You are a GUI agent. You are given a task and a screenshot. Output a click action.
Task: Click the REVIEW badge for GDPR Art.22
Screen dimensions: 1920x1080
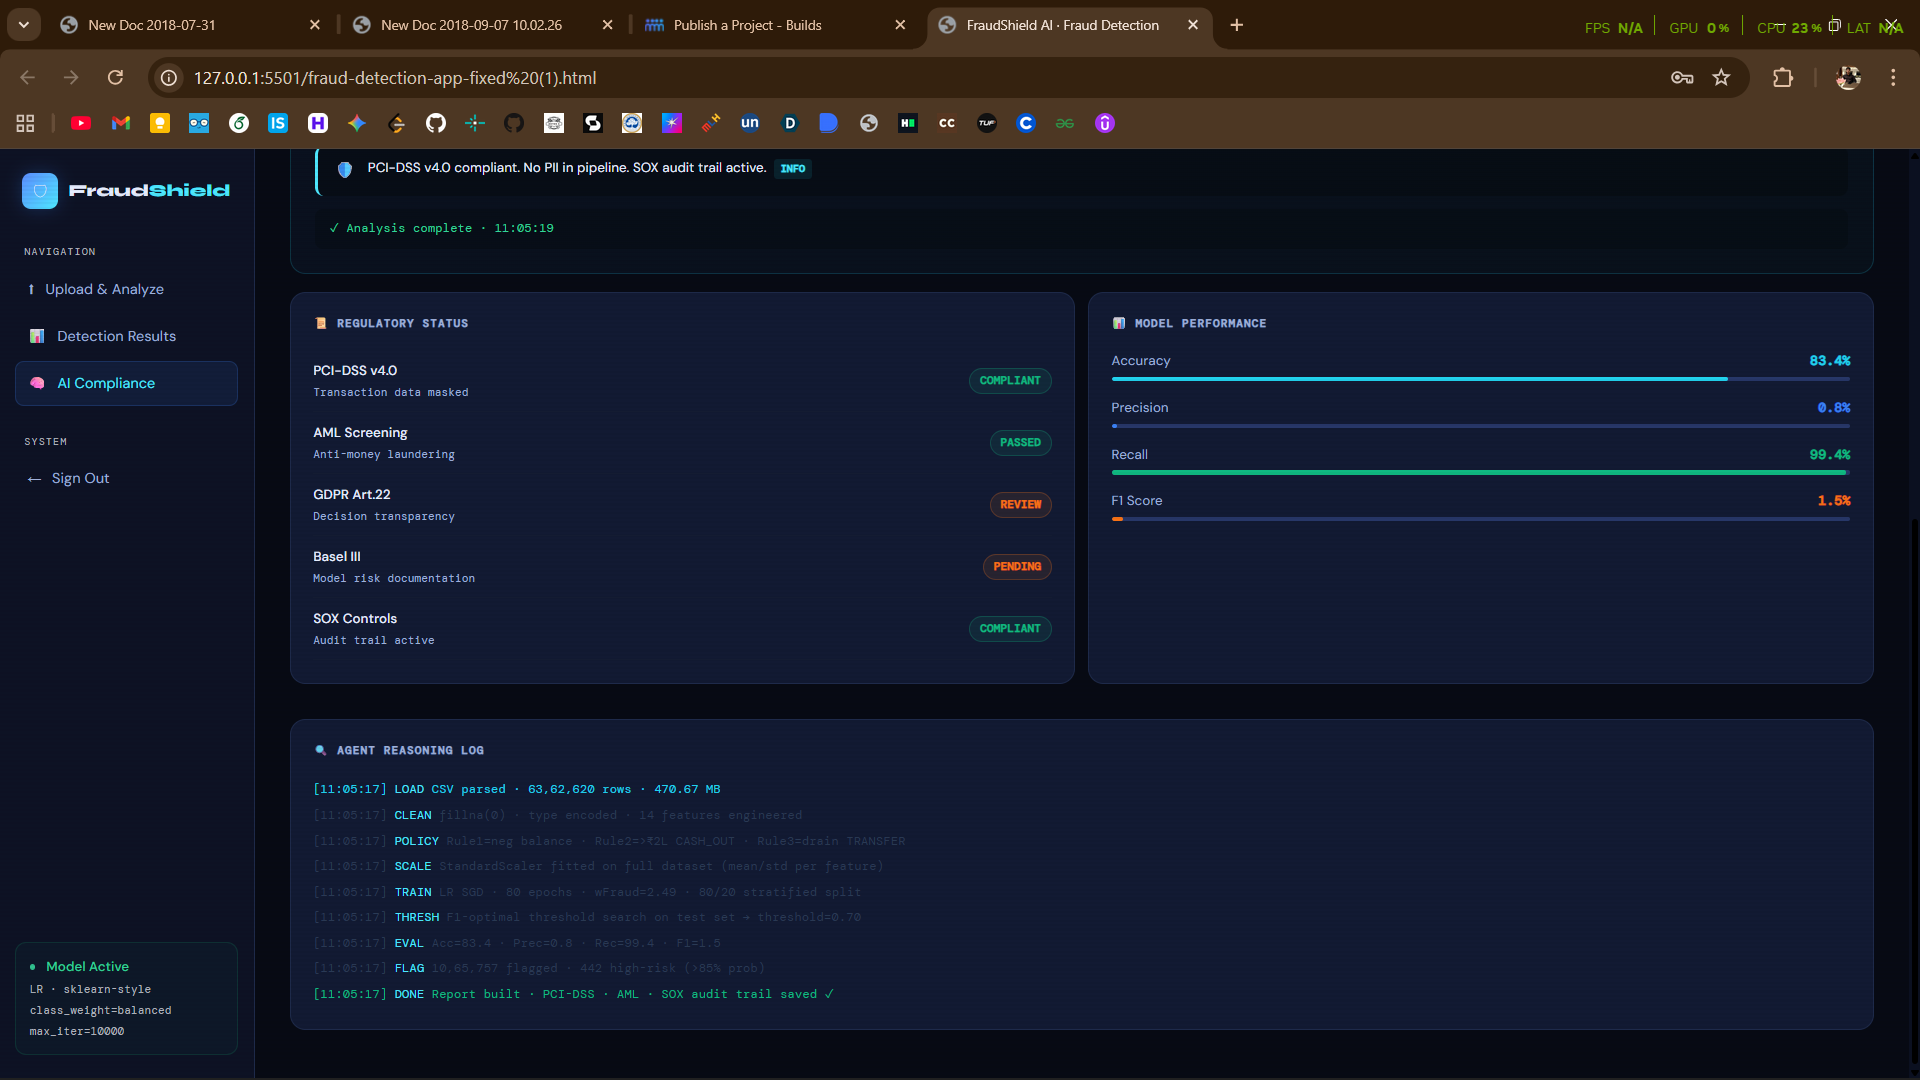click(1020, 504)
